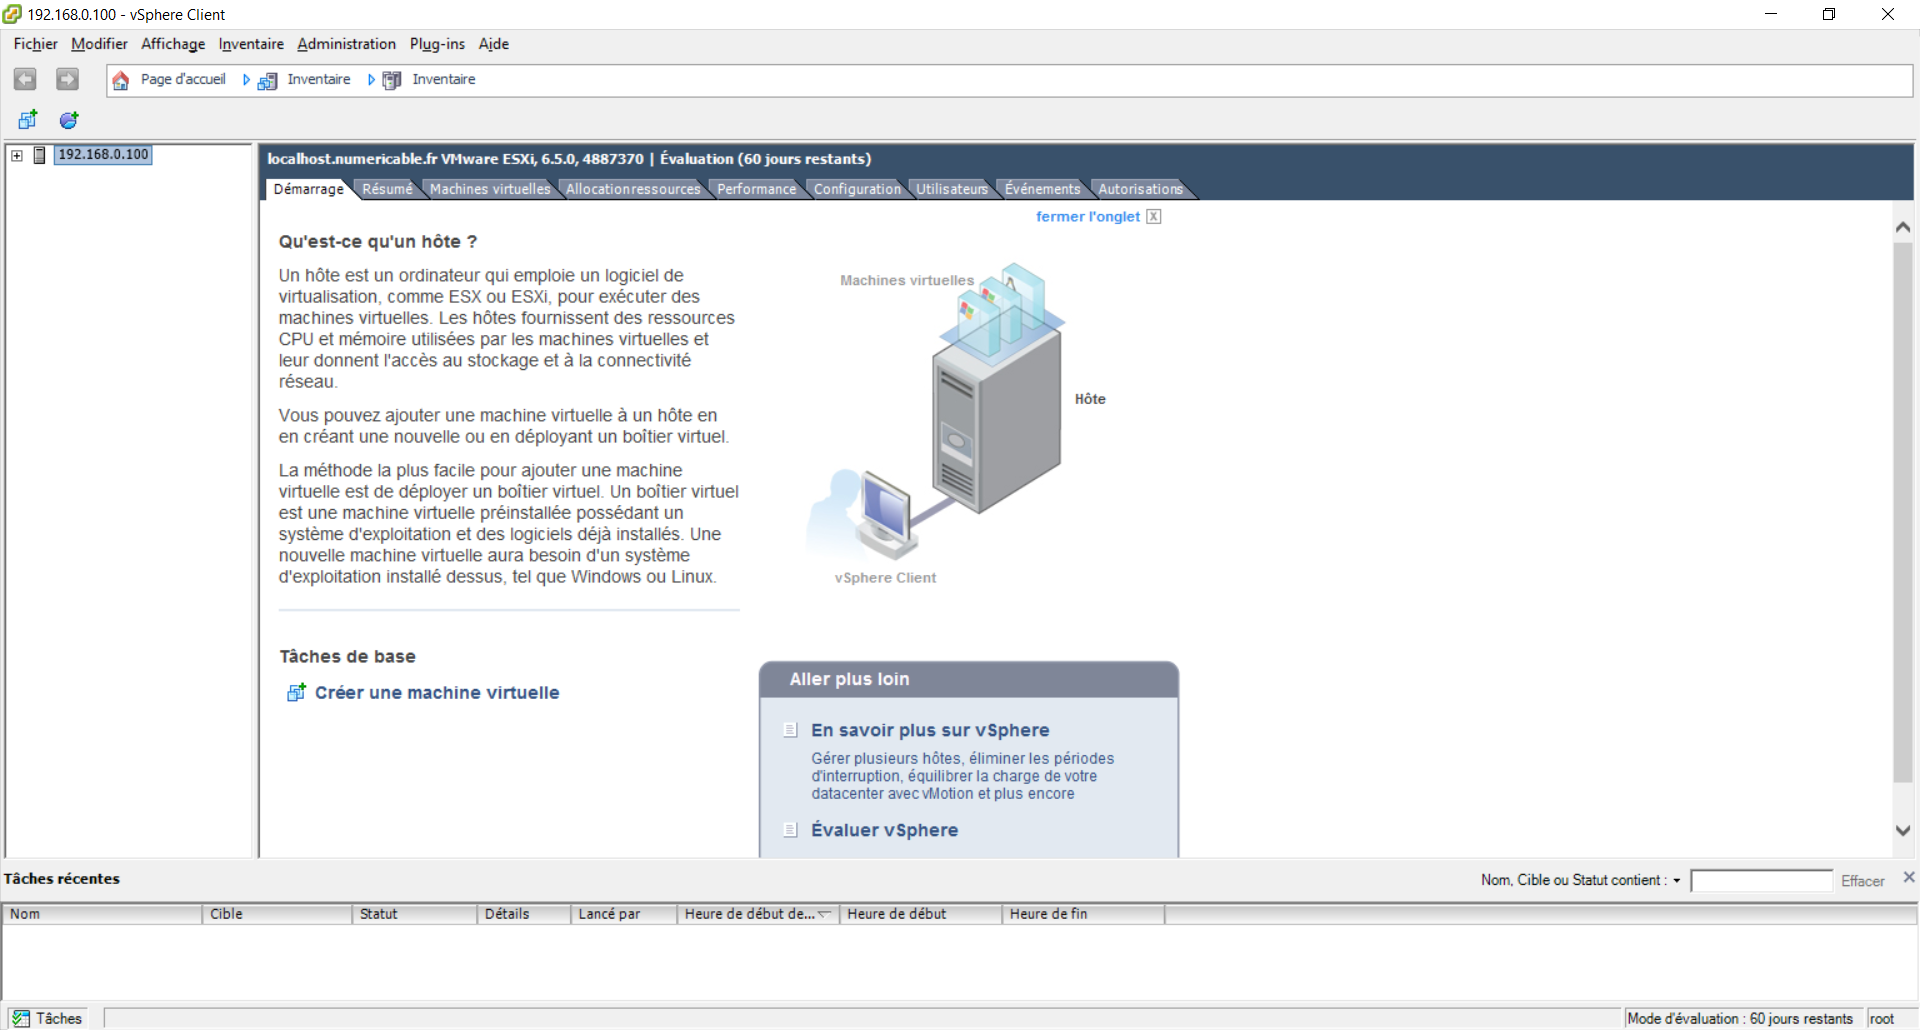Select the Démarrage tab
This screenshot has width=1920, height=1030.
point(308,189)
